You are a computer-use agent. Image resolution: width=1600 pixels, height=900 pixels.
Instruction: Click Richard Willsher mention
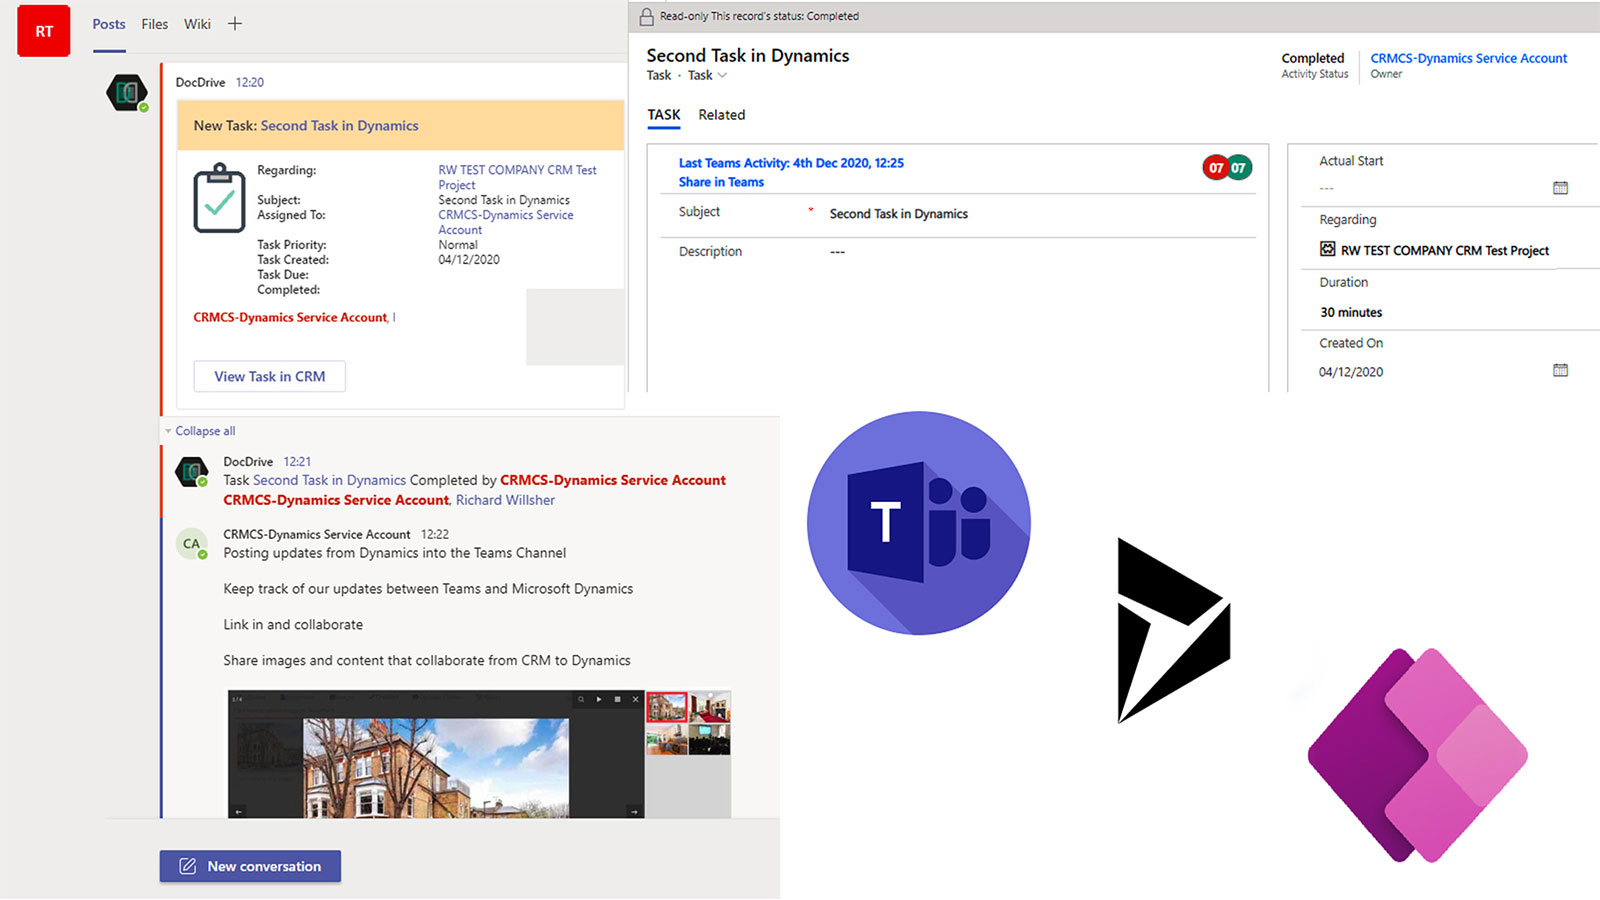click(505, 500)
